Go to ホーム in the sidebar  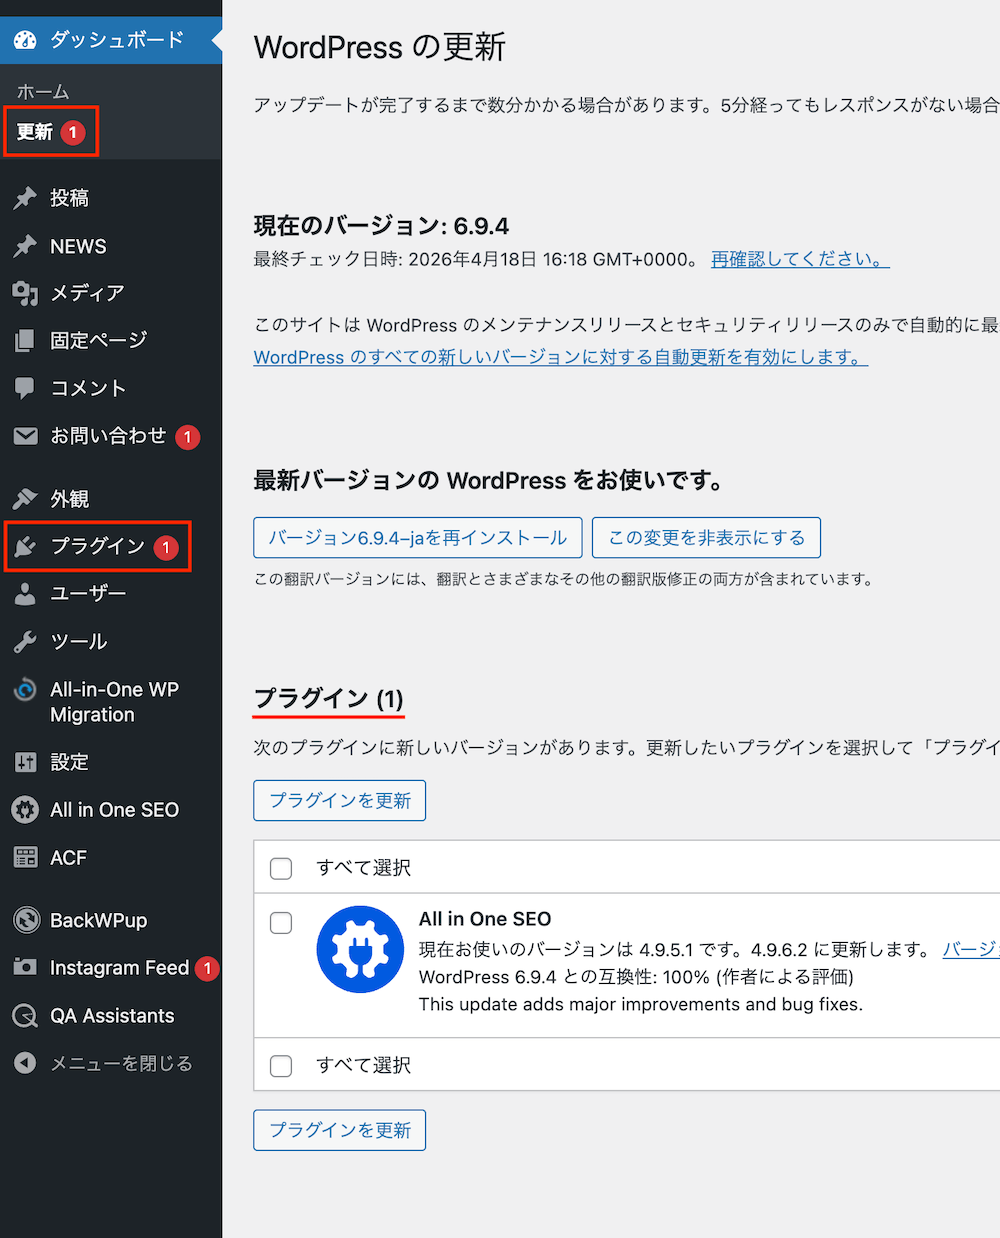coord(43,91)
